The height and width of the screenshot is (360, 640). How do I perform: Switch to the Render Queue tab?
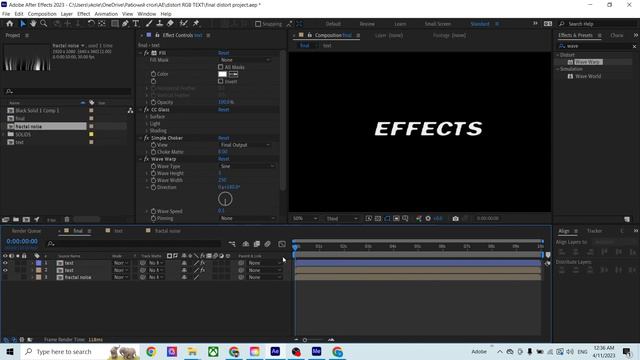tap(26, 231)
